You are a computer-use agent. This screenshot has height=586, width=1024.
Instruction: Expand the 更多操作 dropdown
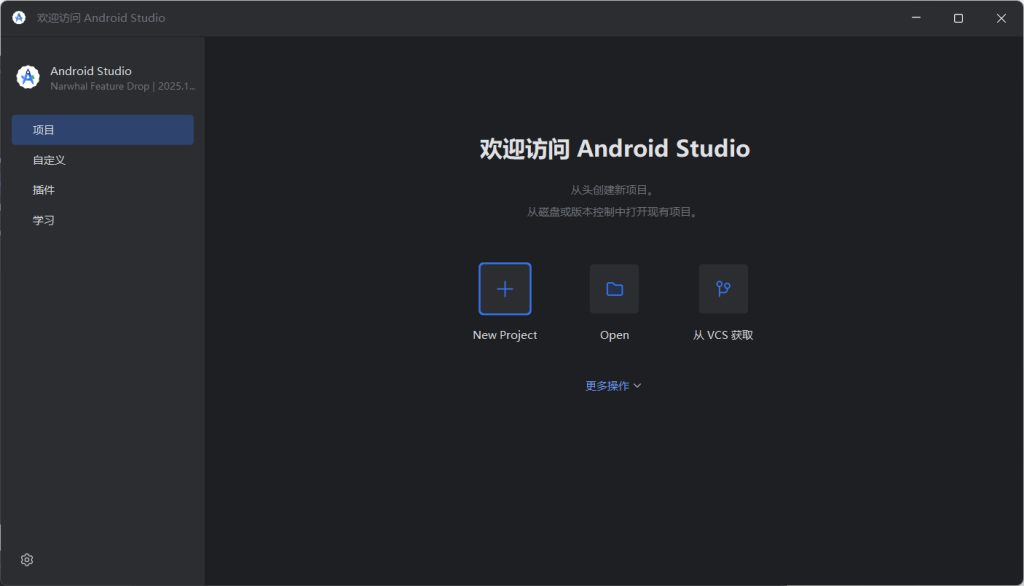(613, 386)
